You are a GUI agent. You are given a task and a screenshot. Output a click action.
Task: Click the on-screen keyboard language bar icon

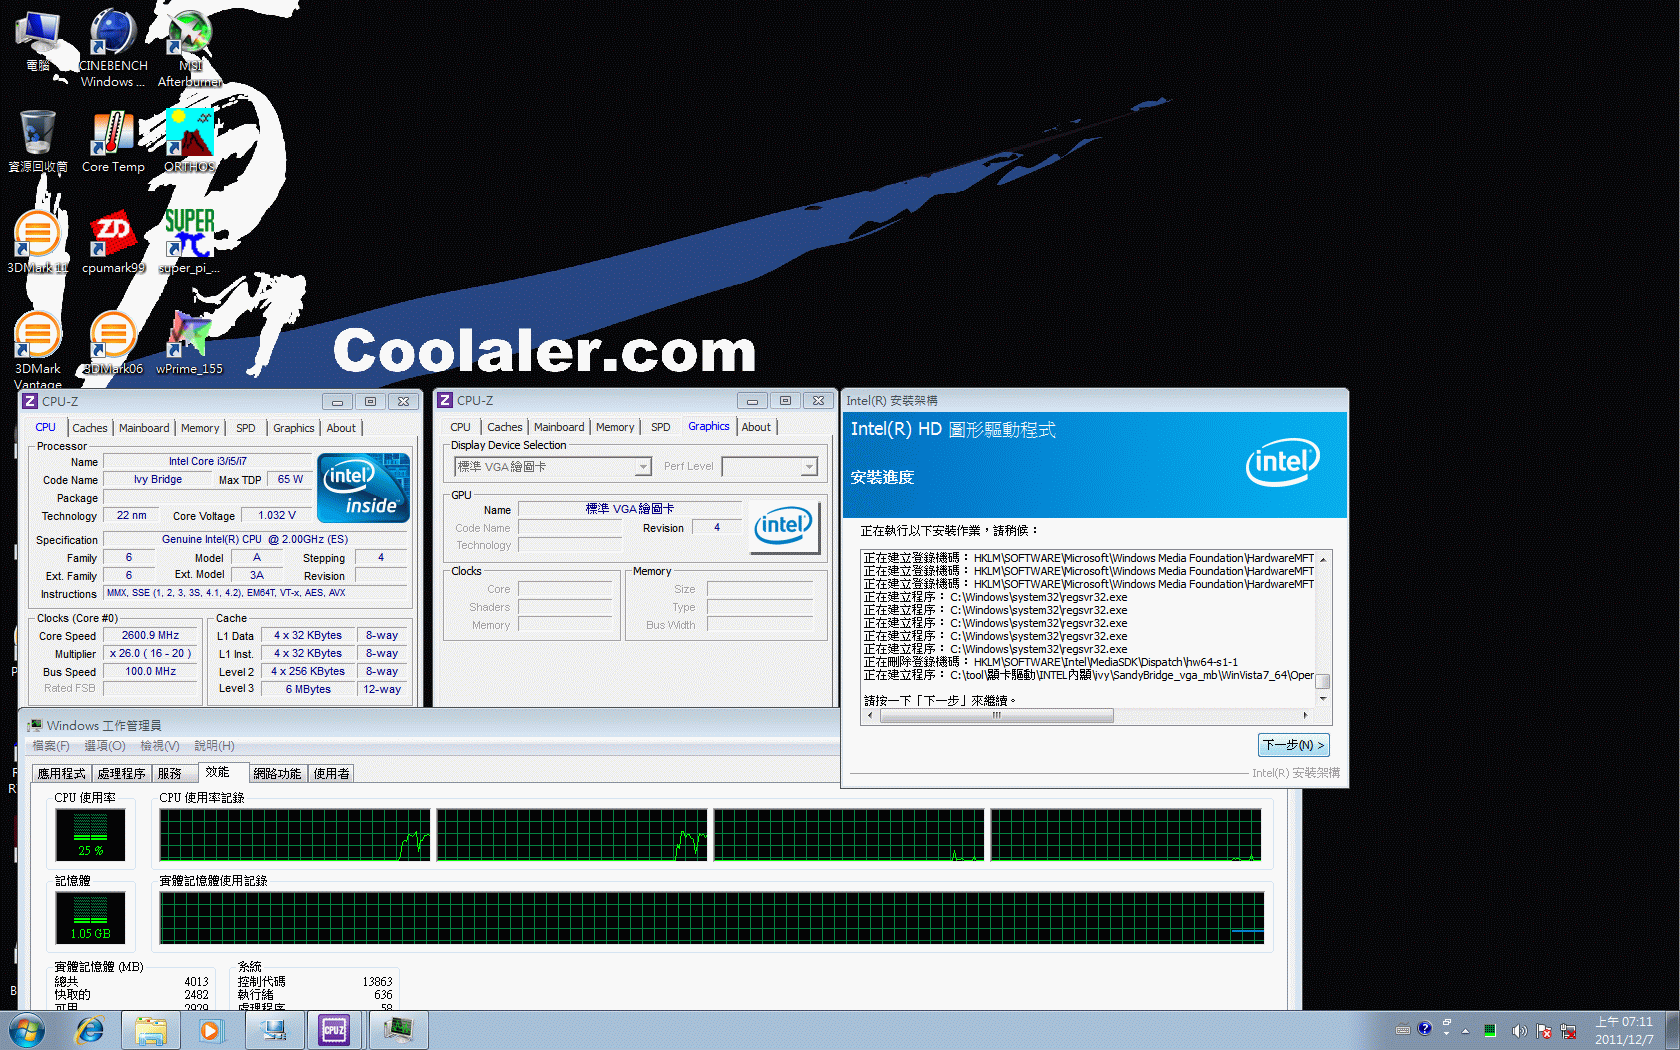tap(1403, 1029)
